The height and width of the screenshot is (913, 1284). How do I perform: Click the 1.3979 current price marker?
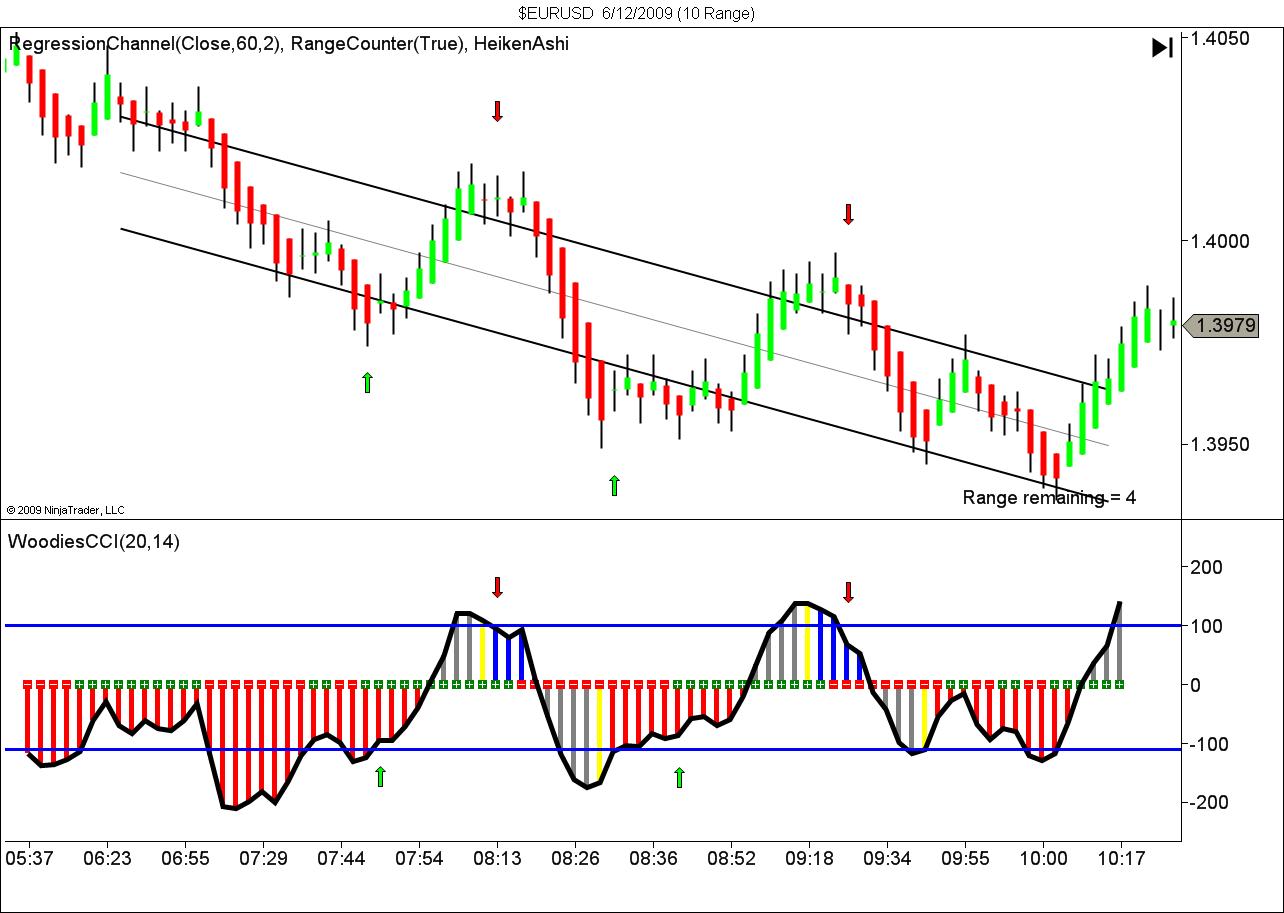1219,325
